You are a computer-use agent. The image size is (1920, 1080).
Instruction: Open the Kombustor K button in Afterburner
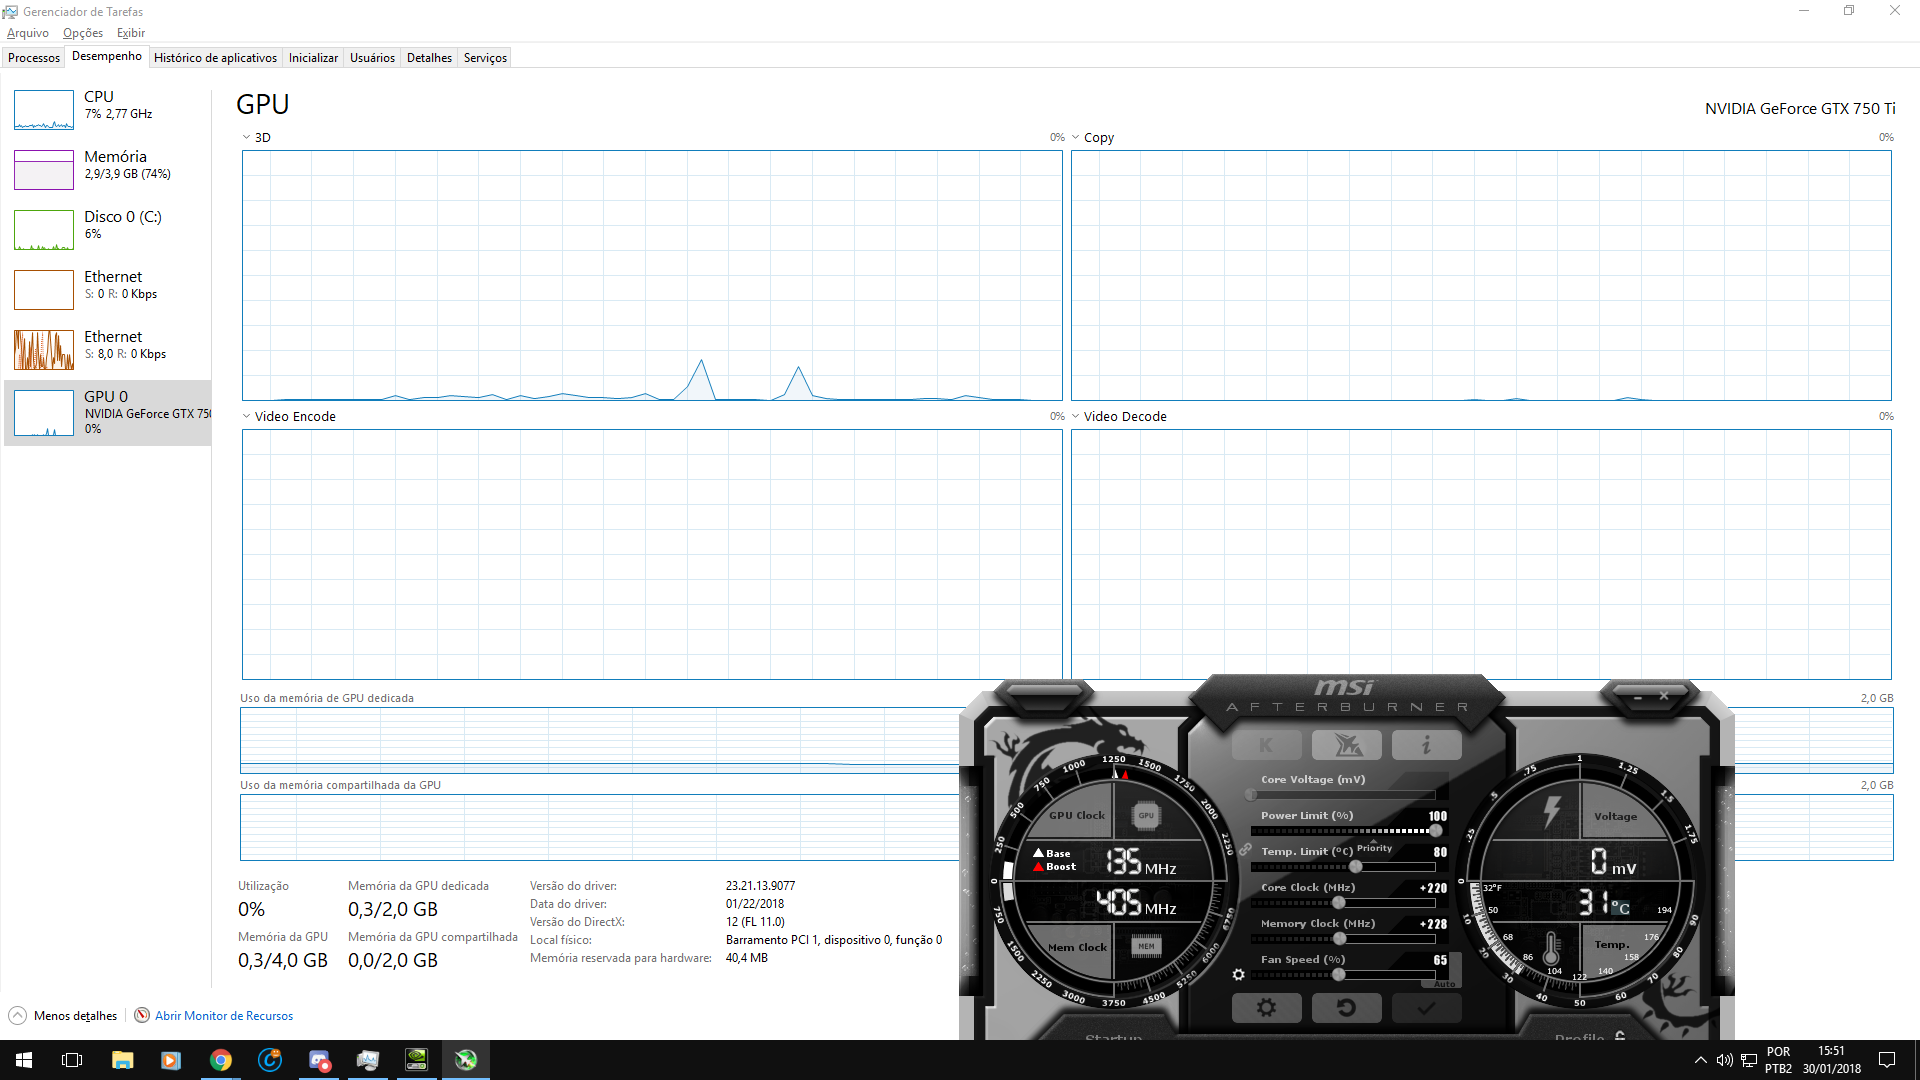point(1266,745)
